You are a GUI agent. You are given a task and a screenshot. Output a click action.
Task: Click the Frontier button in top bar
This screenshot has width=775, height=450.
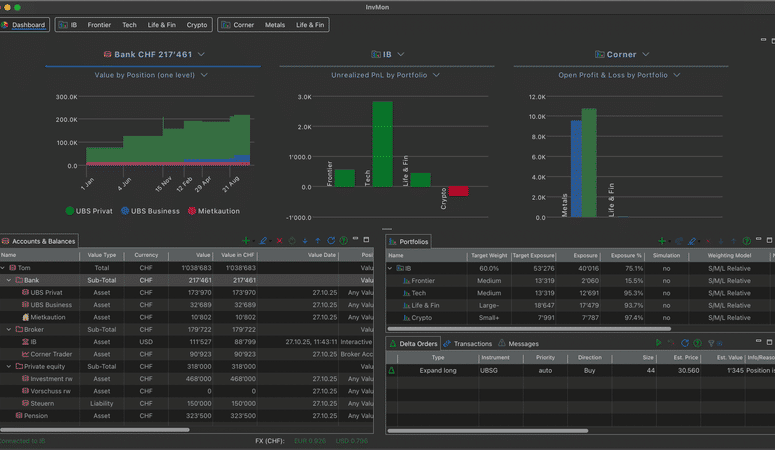pos(99,25)
